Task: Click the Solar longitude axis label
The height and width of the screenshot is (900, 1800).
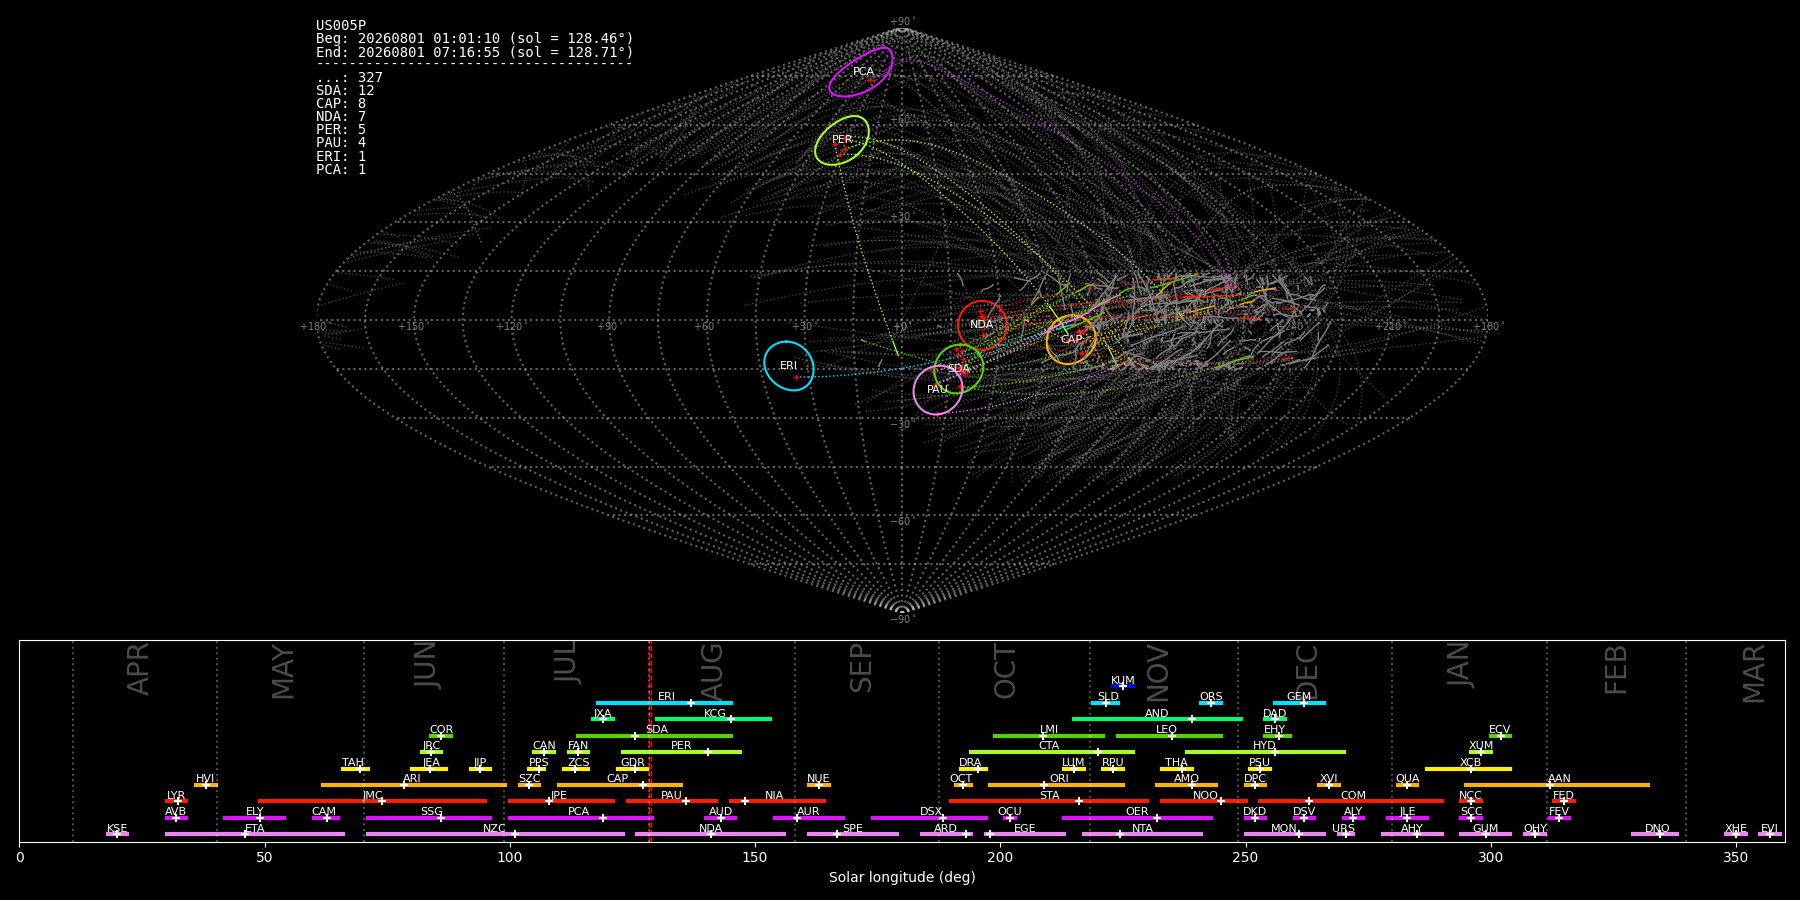Action: (x=902, y=877)
